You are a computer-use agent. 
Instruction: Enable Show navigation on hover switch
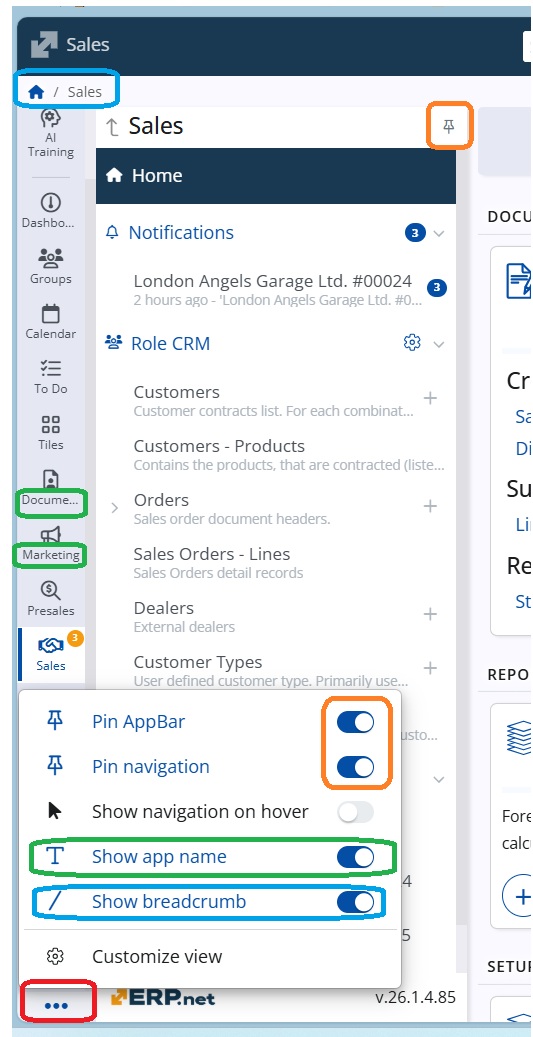(355, 812)
